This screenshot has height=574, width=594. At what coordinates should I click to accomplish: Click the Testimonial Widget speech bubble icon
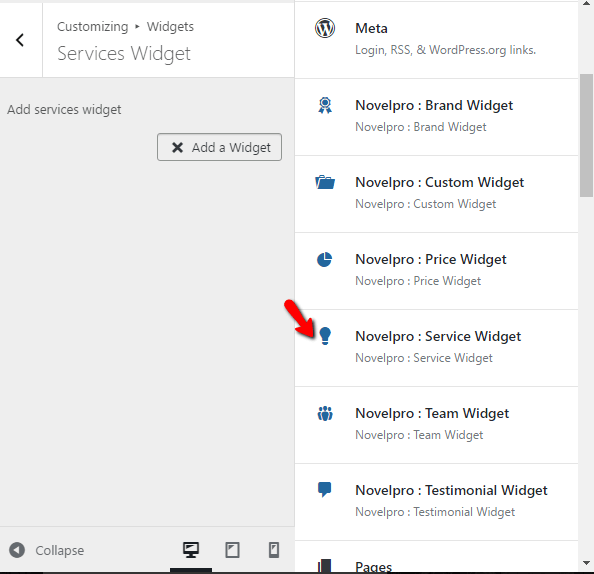tap(324, 490)
